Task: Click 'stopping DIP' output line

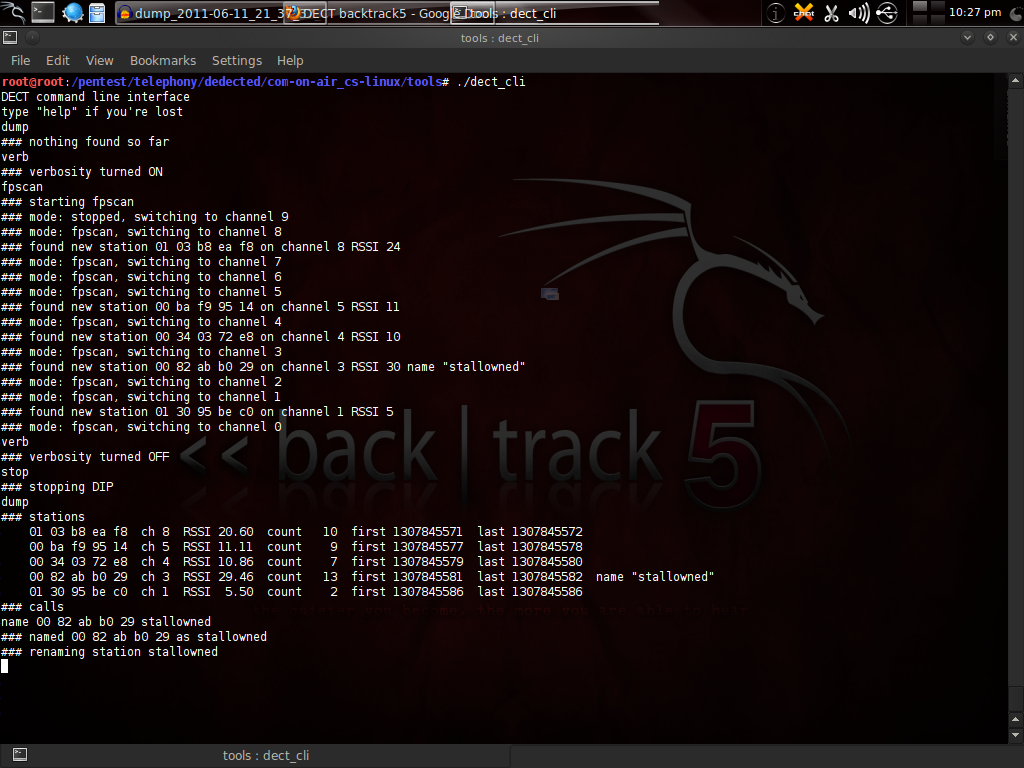Action: point(57,487)
